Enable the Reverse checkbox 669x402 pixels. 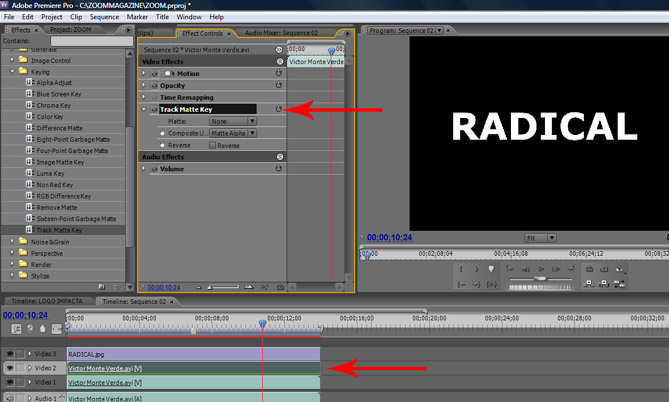pos(212,145)
